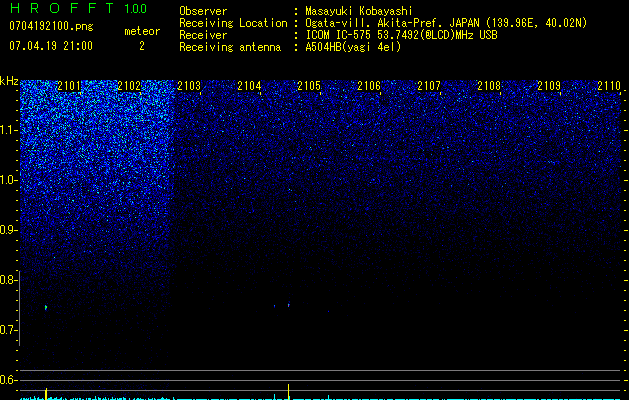This screenshot has width=629, height=400.
Task: Click the timestamp 07.04.19 21:00
Action: (x=51, y=46)
